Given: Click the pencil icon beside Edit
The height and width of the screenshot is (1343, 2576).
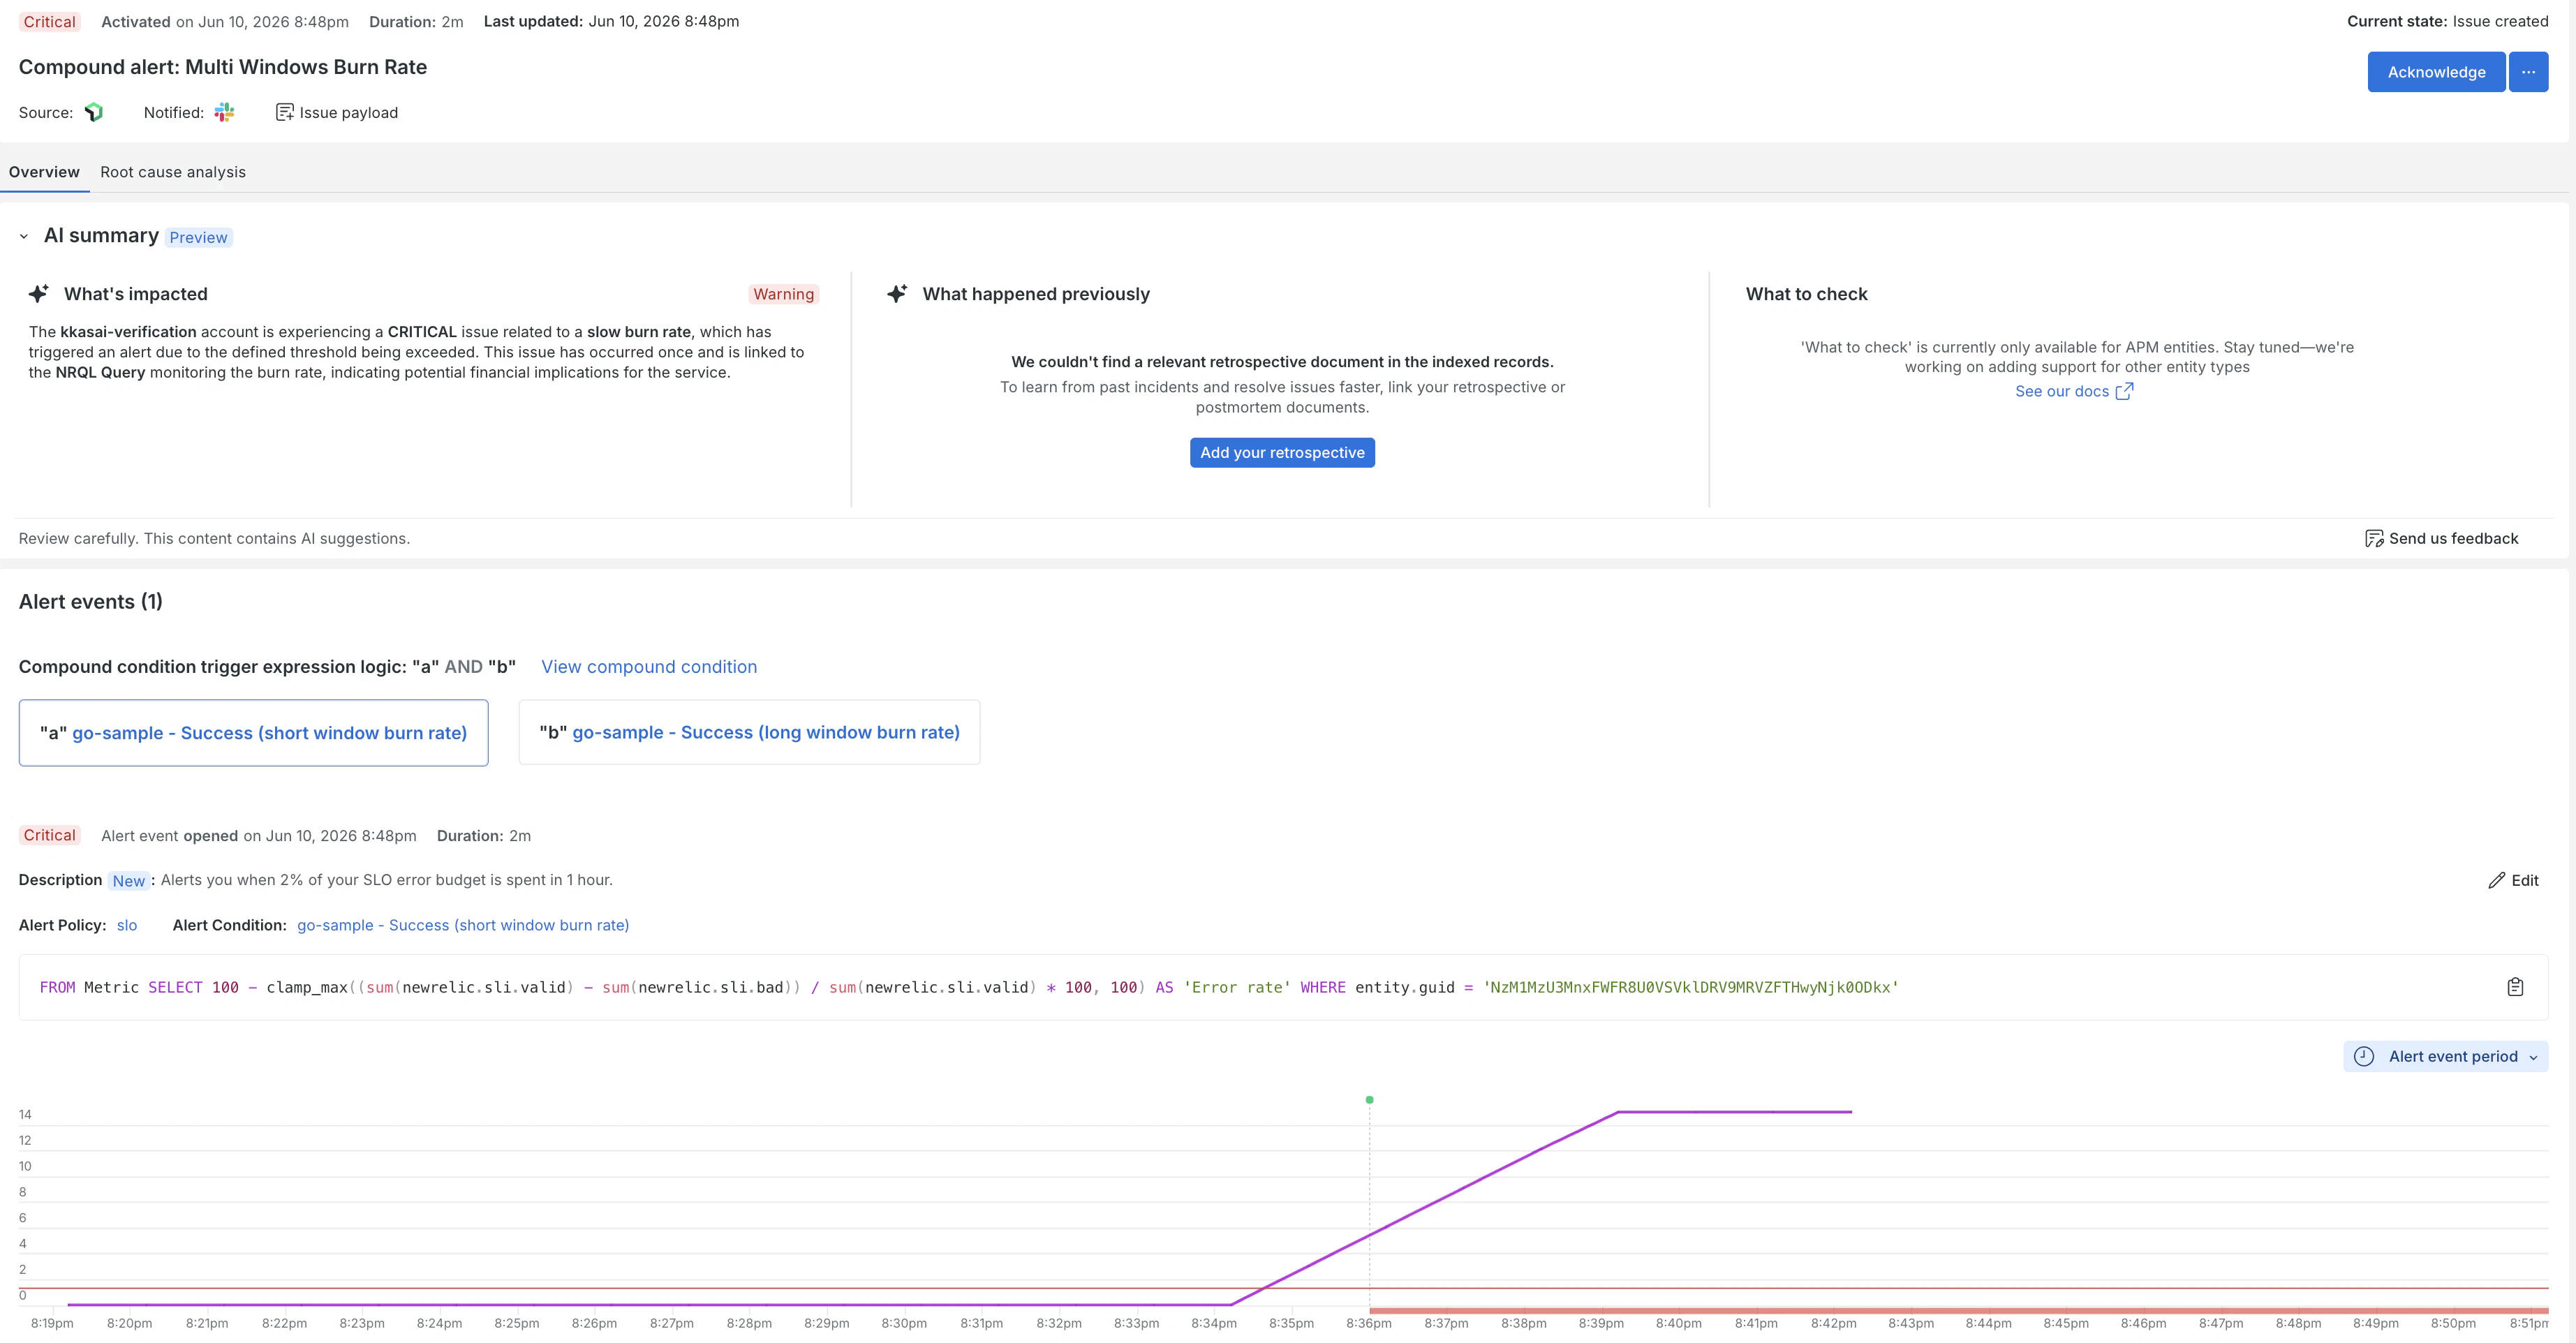Looking at the screenshot, I should pos(2496,880).
